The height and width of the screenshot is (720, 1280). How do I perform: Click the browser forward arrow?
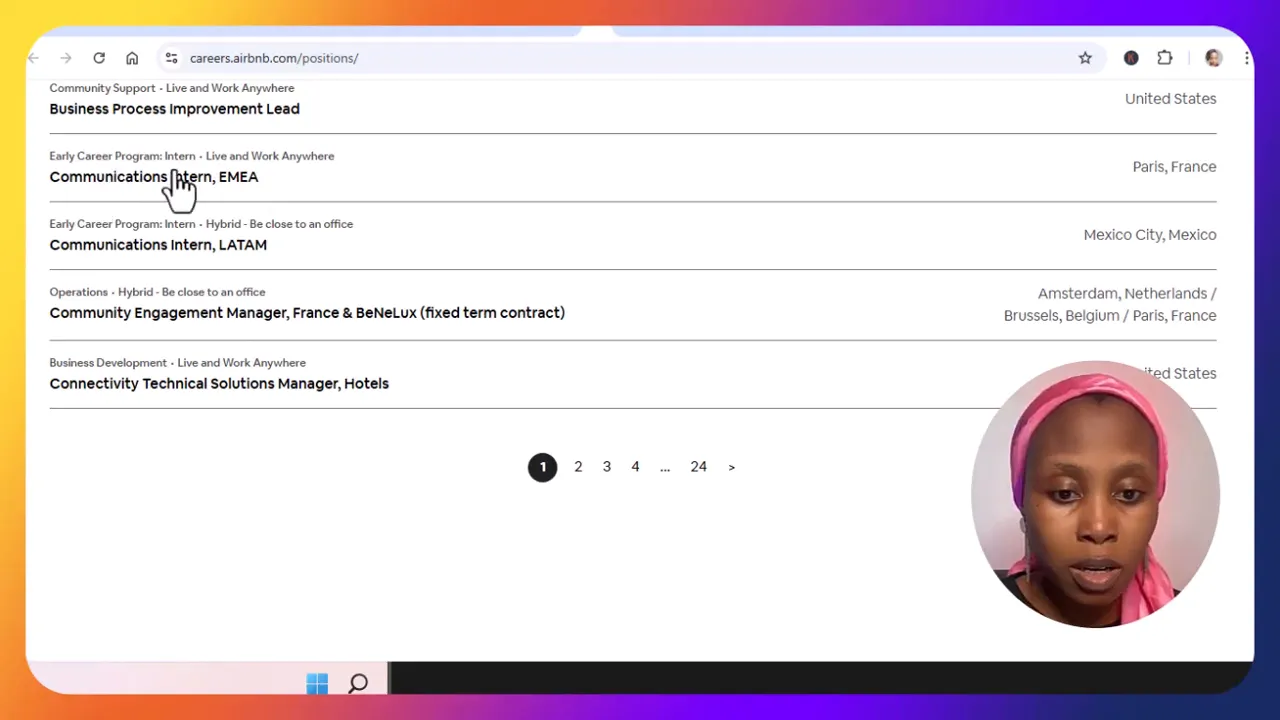point(66,58)
